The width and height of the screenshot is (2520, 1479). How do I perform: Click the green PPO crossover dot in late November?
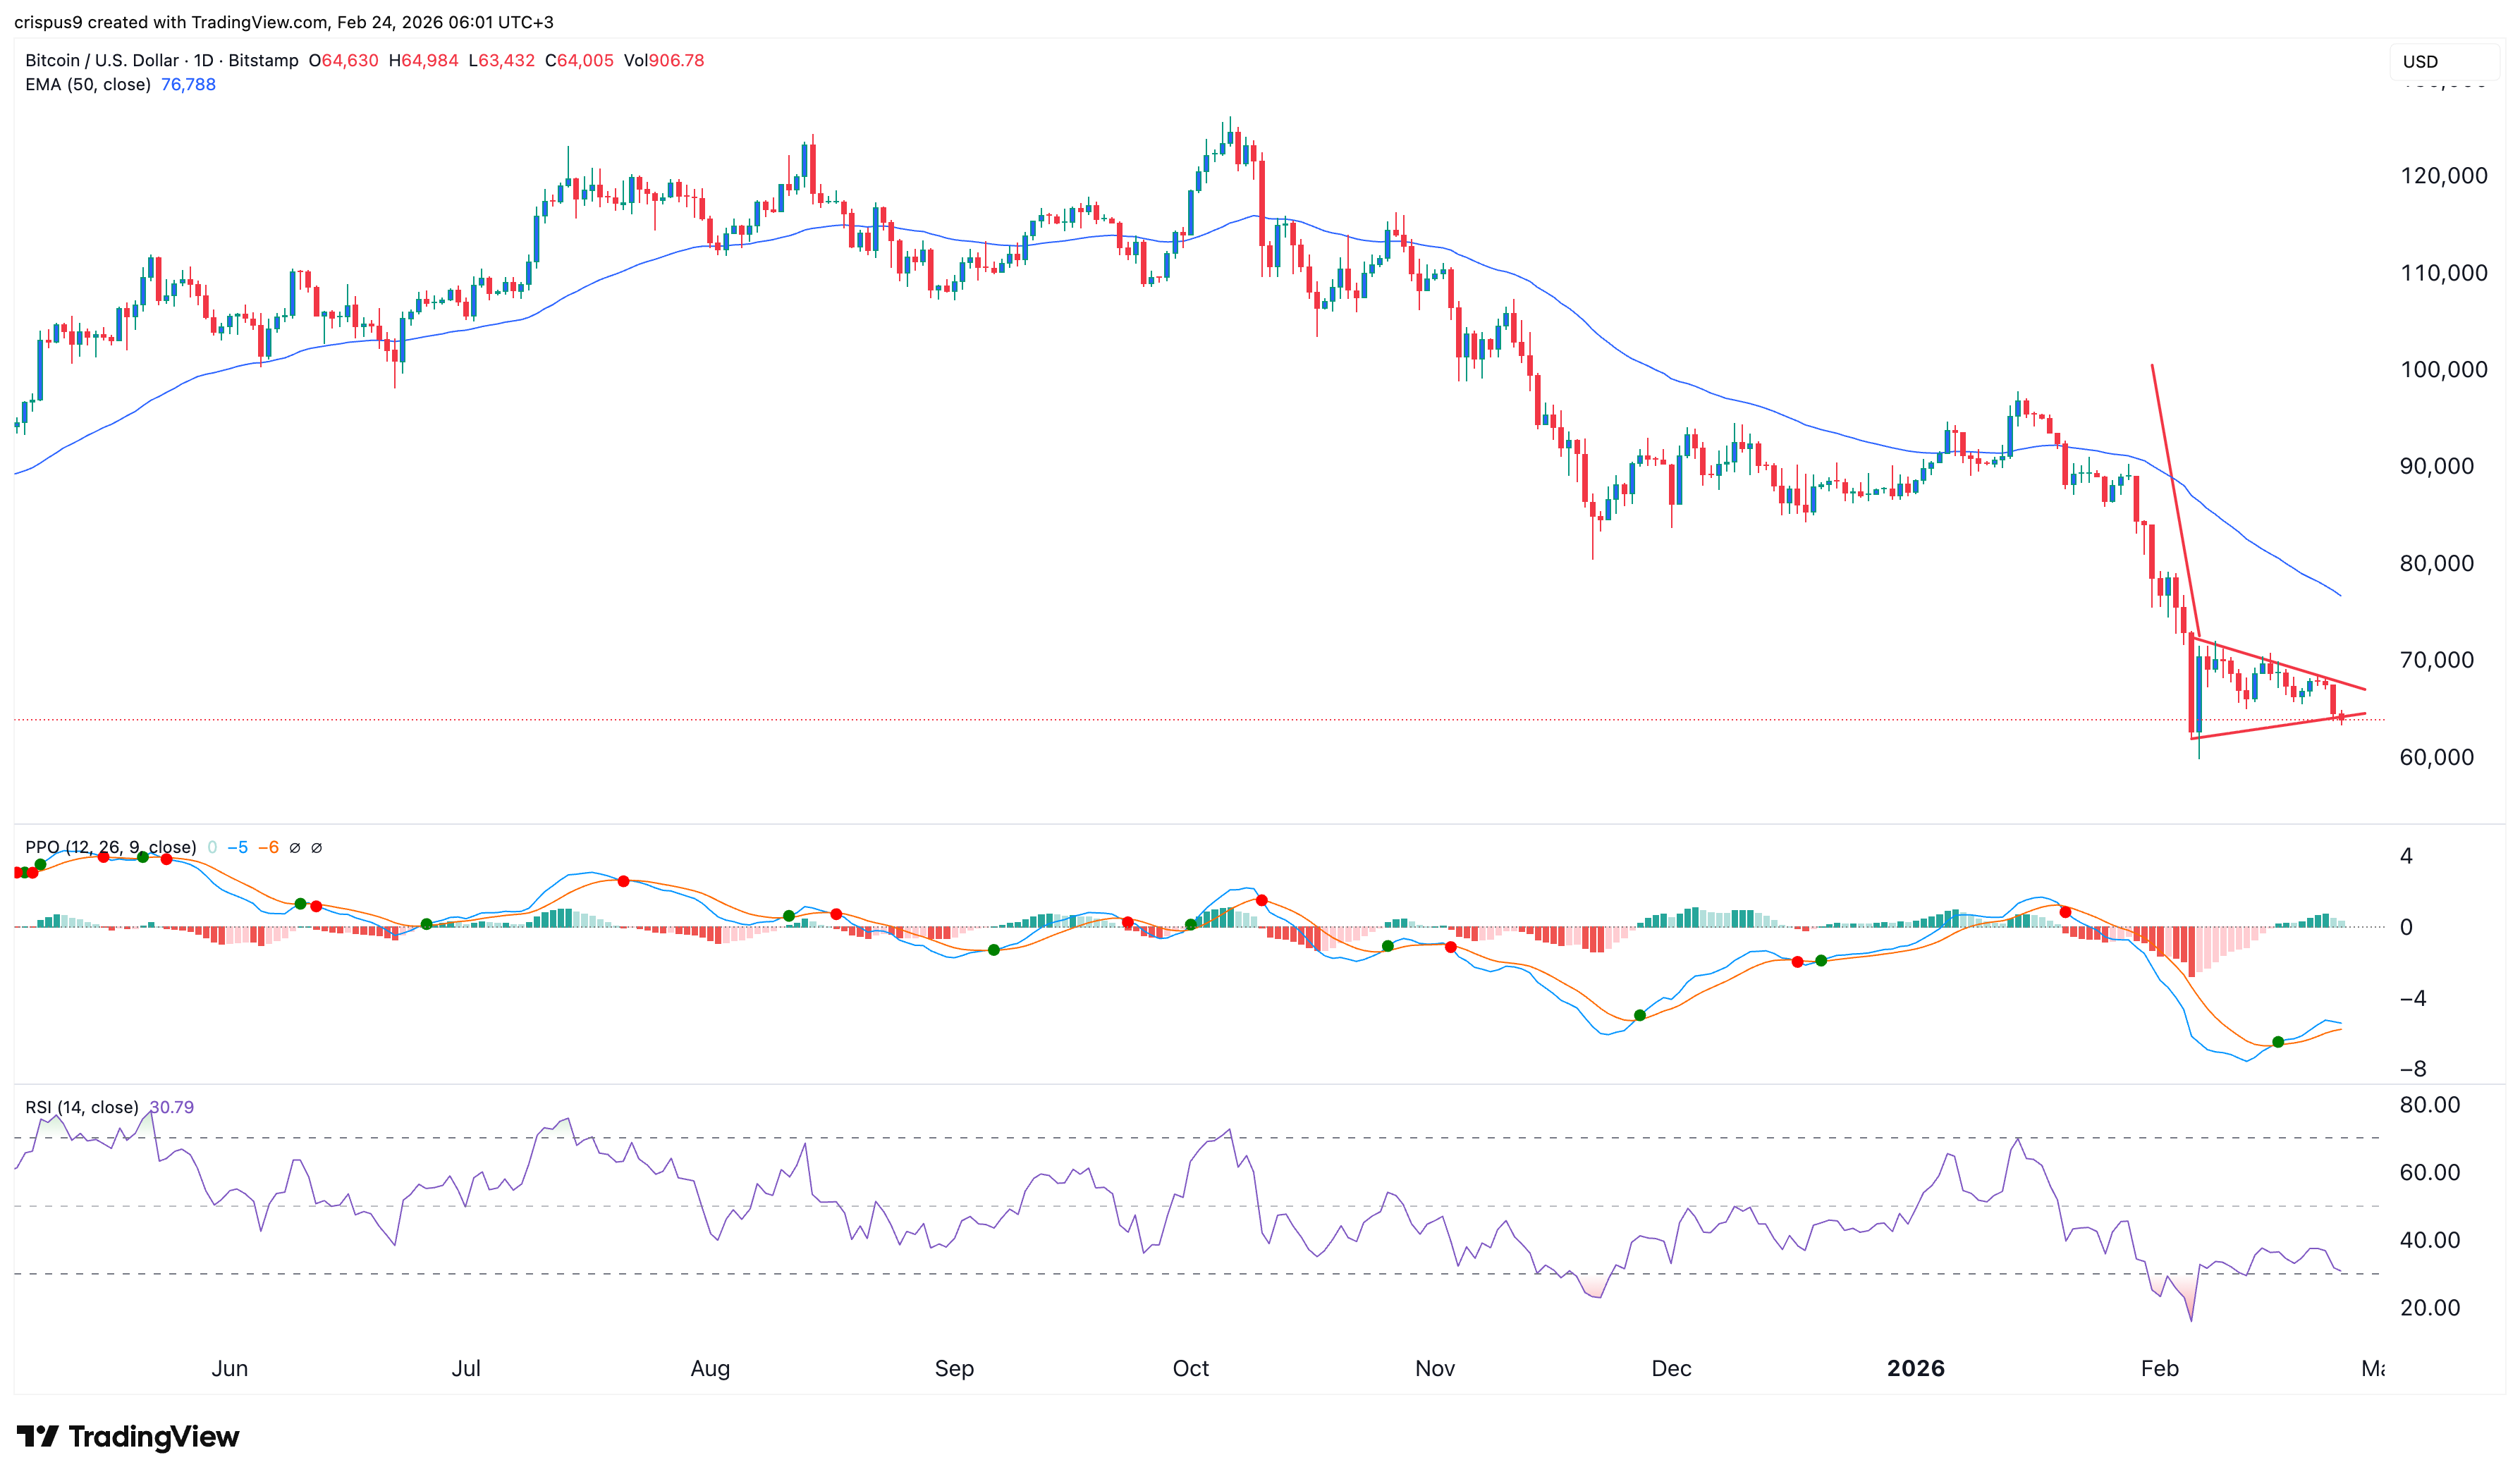pyautogui.click(x=1640, y=1015)
